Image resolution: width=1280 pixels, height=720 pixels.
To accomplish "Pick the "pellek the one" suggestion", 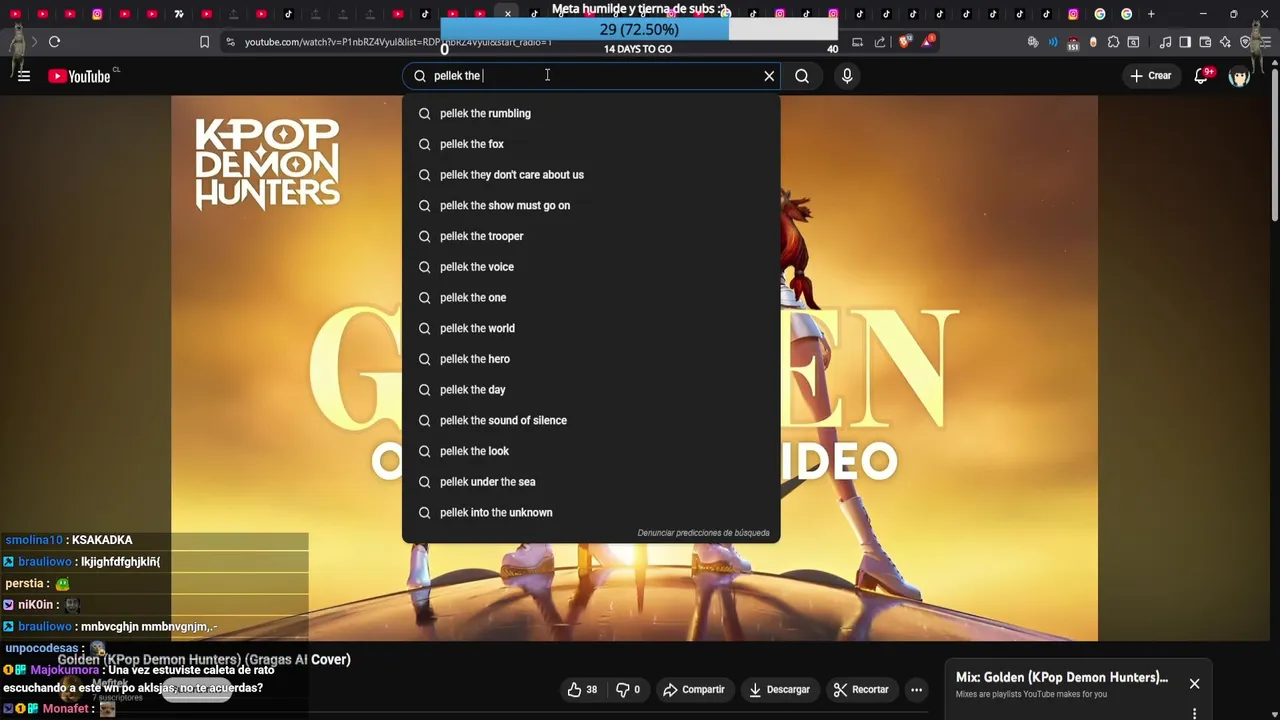I will point(591,297).
